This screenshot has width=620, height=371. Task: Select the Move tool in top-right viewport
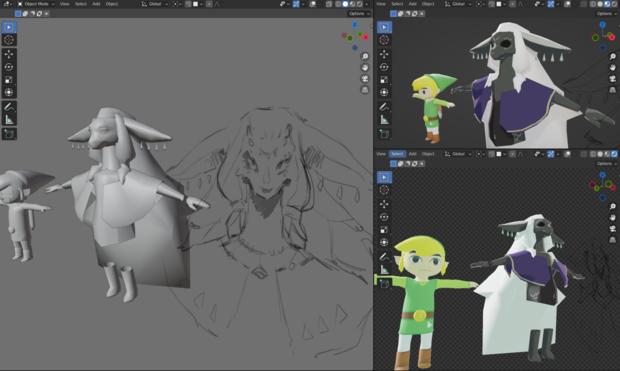[x=384, y=54]
